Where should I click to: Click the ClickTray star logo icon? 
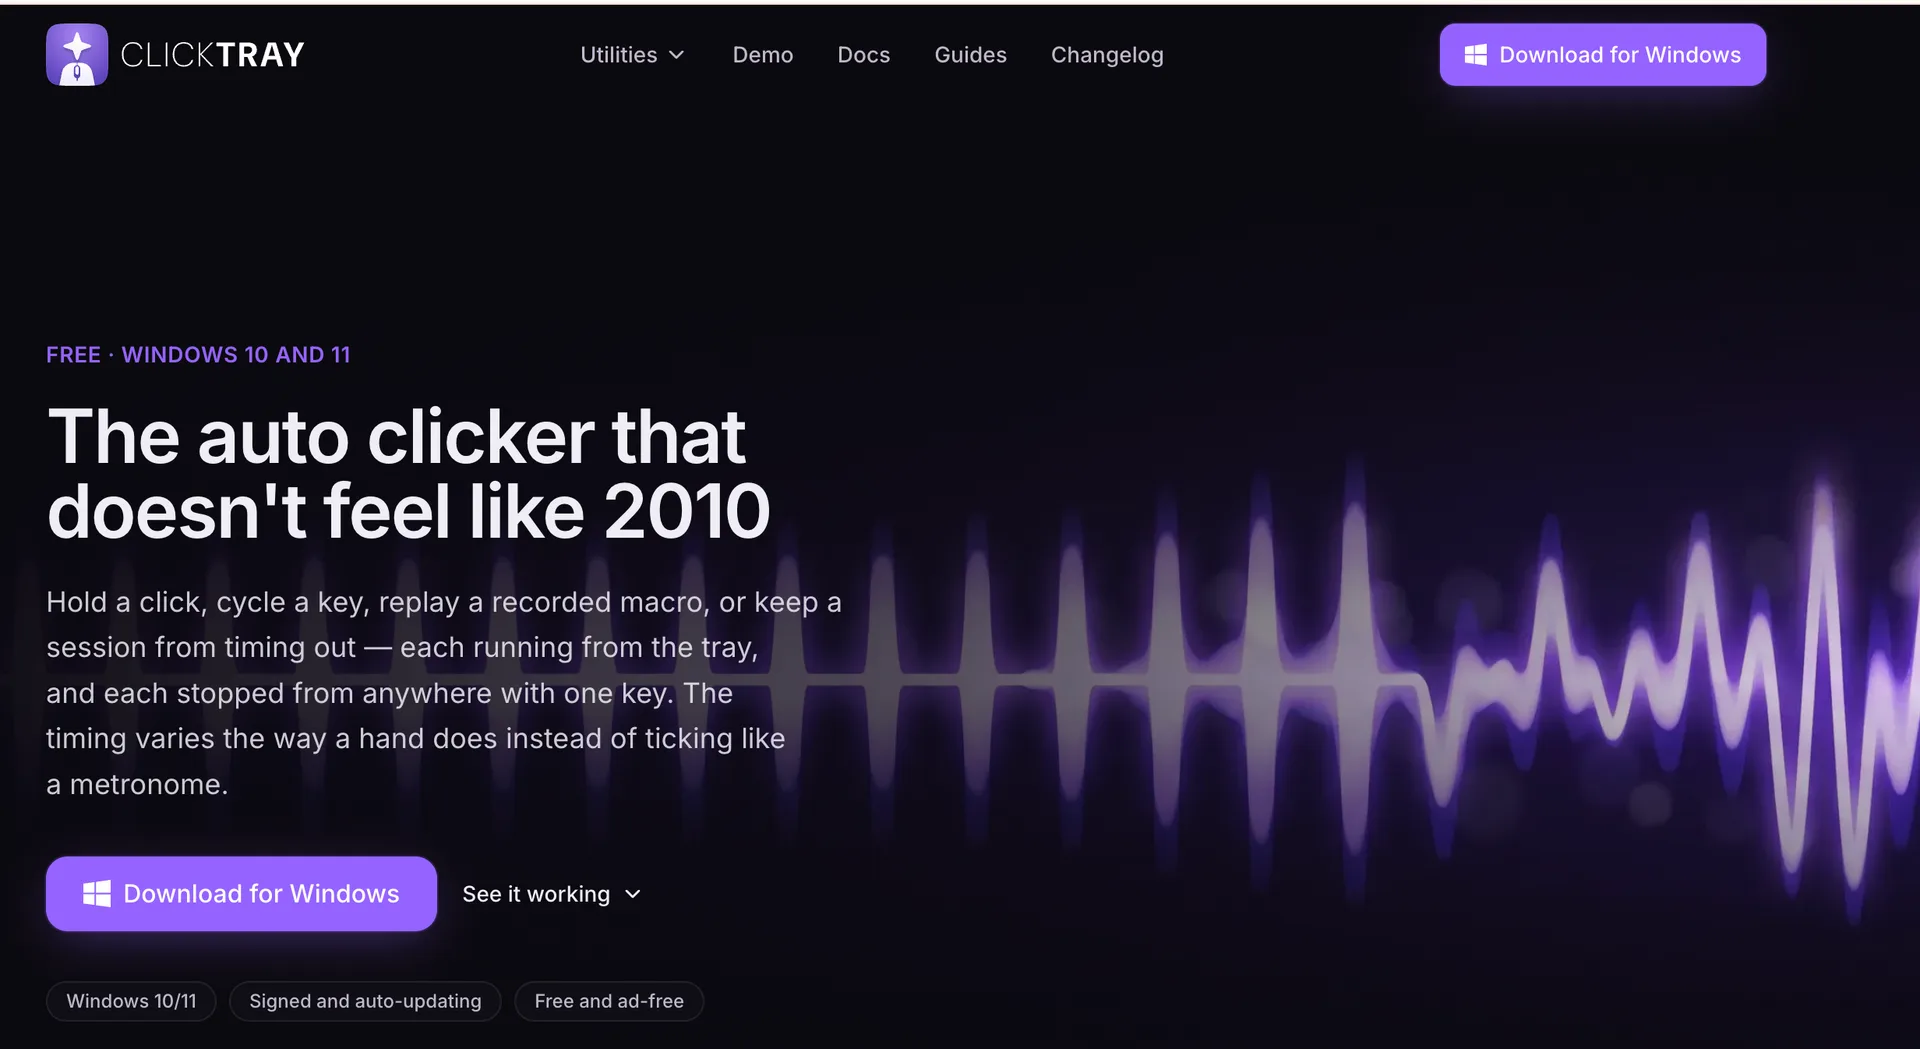tap(77, 55)
